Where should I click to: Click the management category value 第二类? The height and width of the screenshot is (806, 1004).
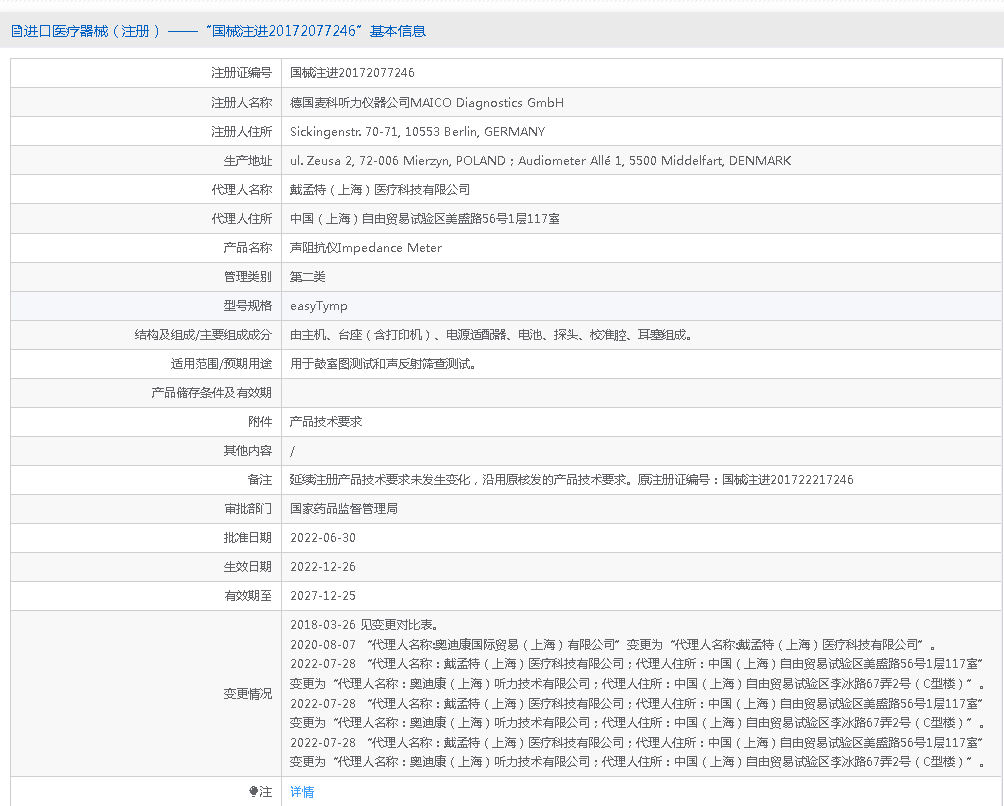[308, 276]
